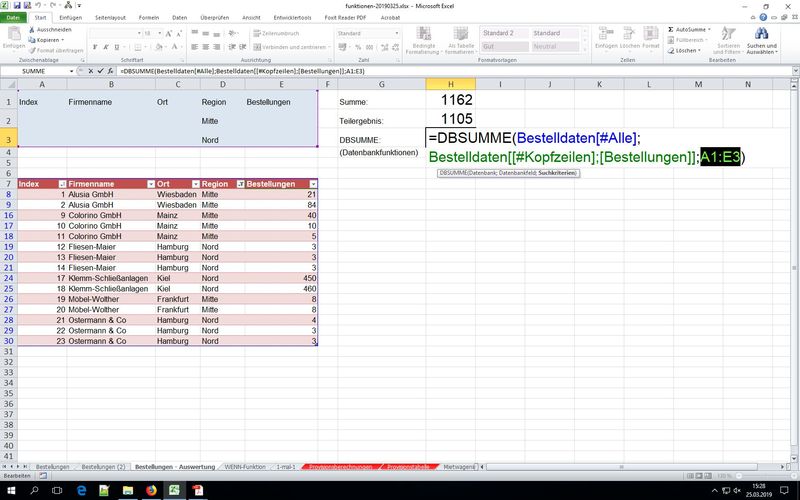Click the save icon in the quick access toolbar
Screen dimensions: 800x500
tap(17, 5)
